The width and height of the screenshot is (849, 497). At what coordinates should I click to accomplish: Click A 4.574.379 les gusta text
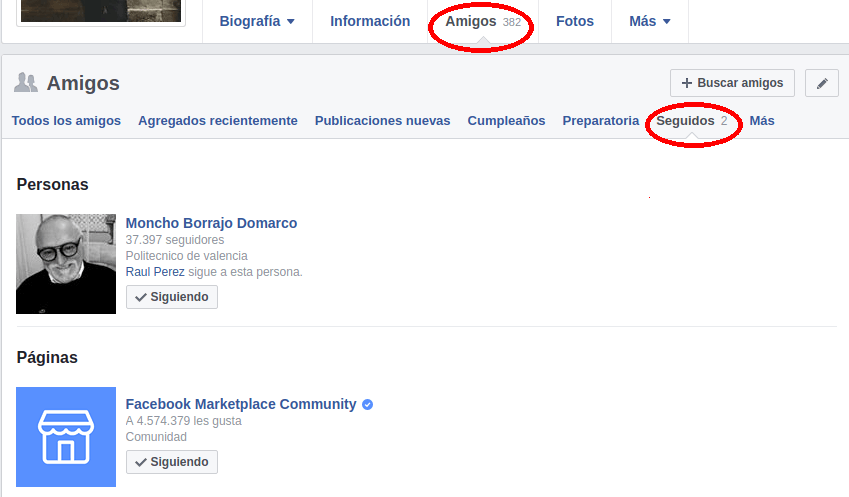click(184, 421)
